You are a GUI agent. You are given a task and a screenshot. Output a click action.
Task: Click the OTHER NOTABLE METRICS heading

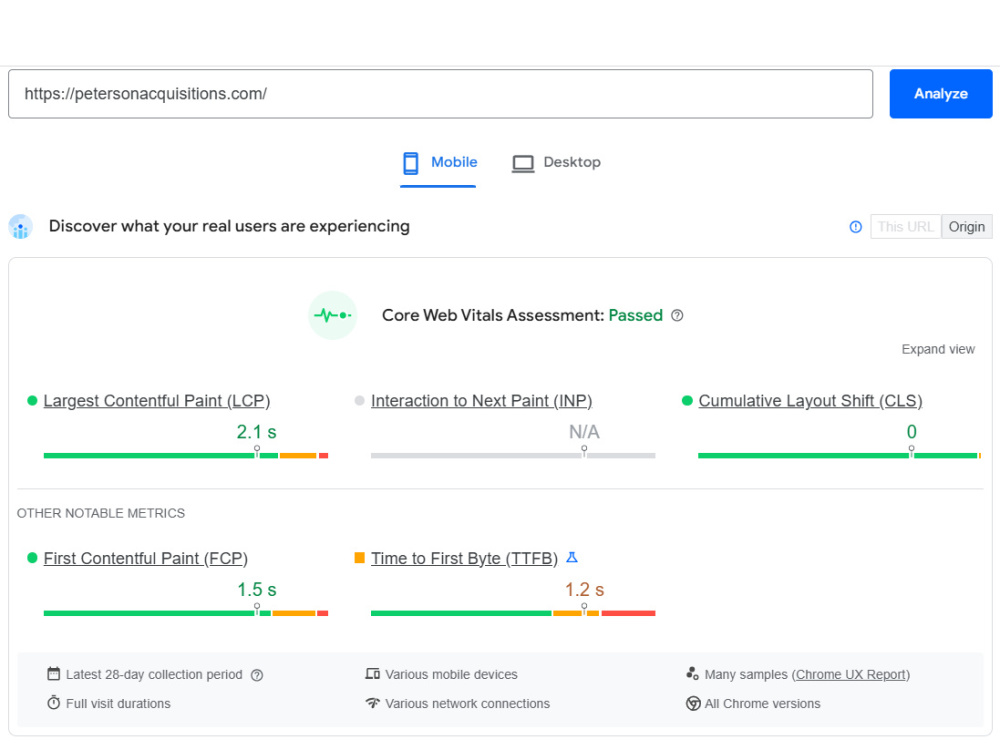click(101, 513)
